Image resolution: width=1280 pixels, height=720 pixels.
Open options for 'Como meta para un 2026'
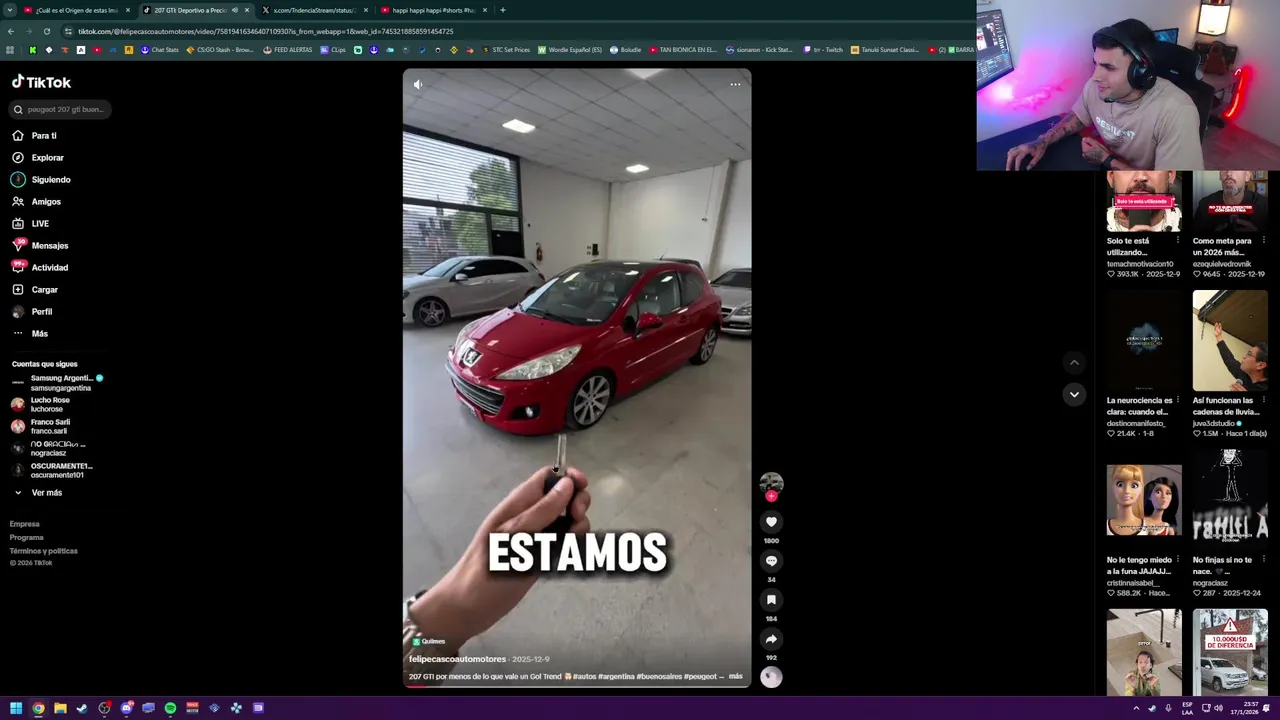[1263, 241]
